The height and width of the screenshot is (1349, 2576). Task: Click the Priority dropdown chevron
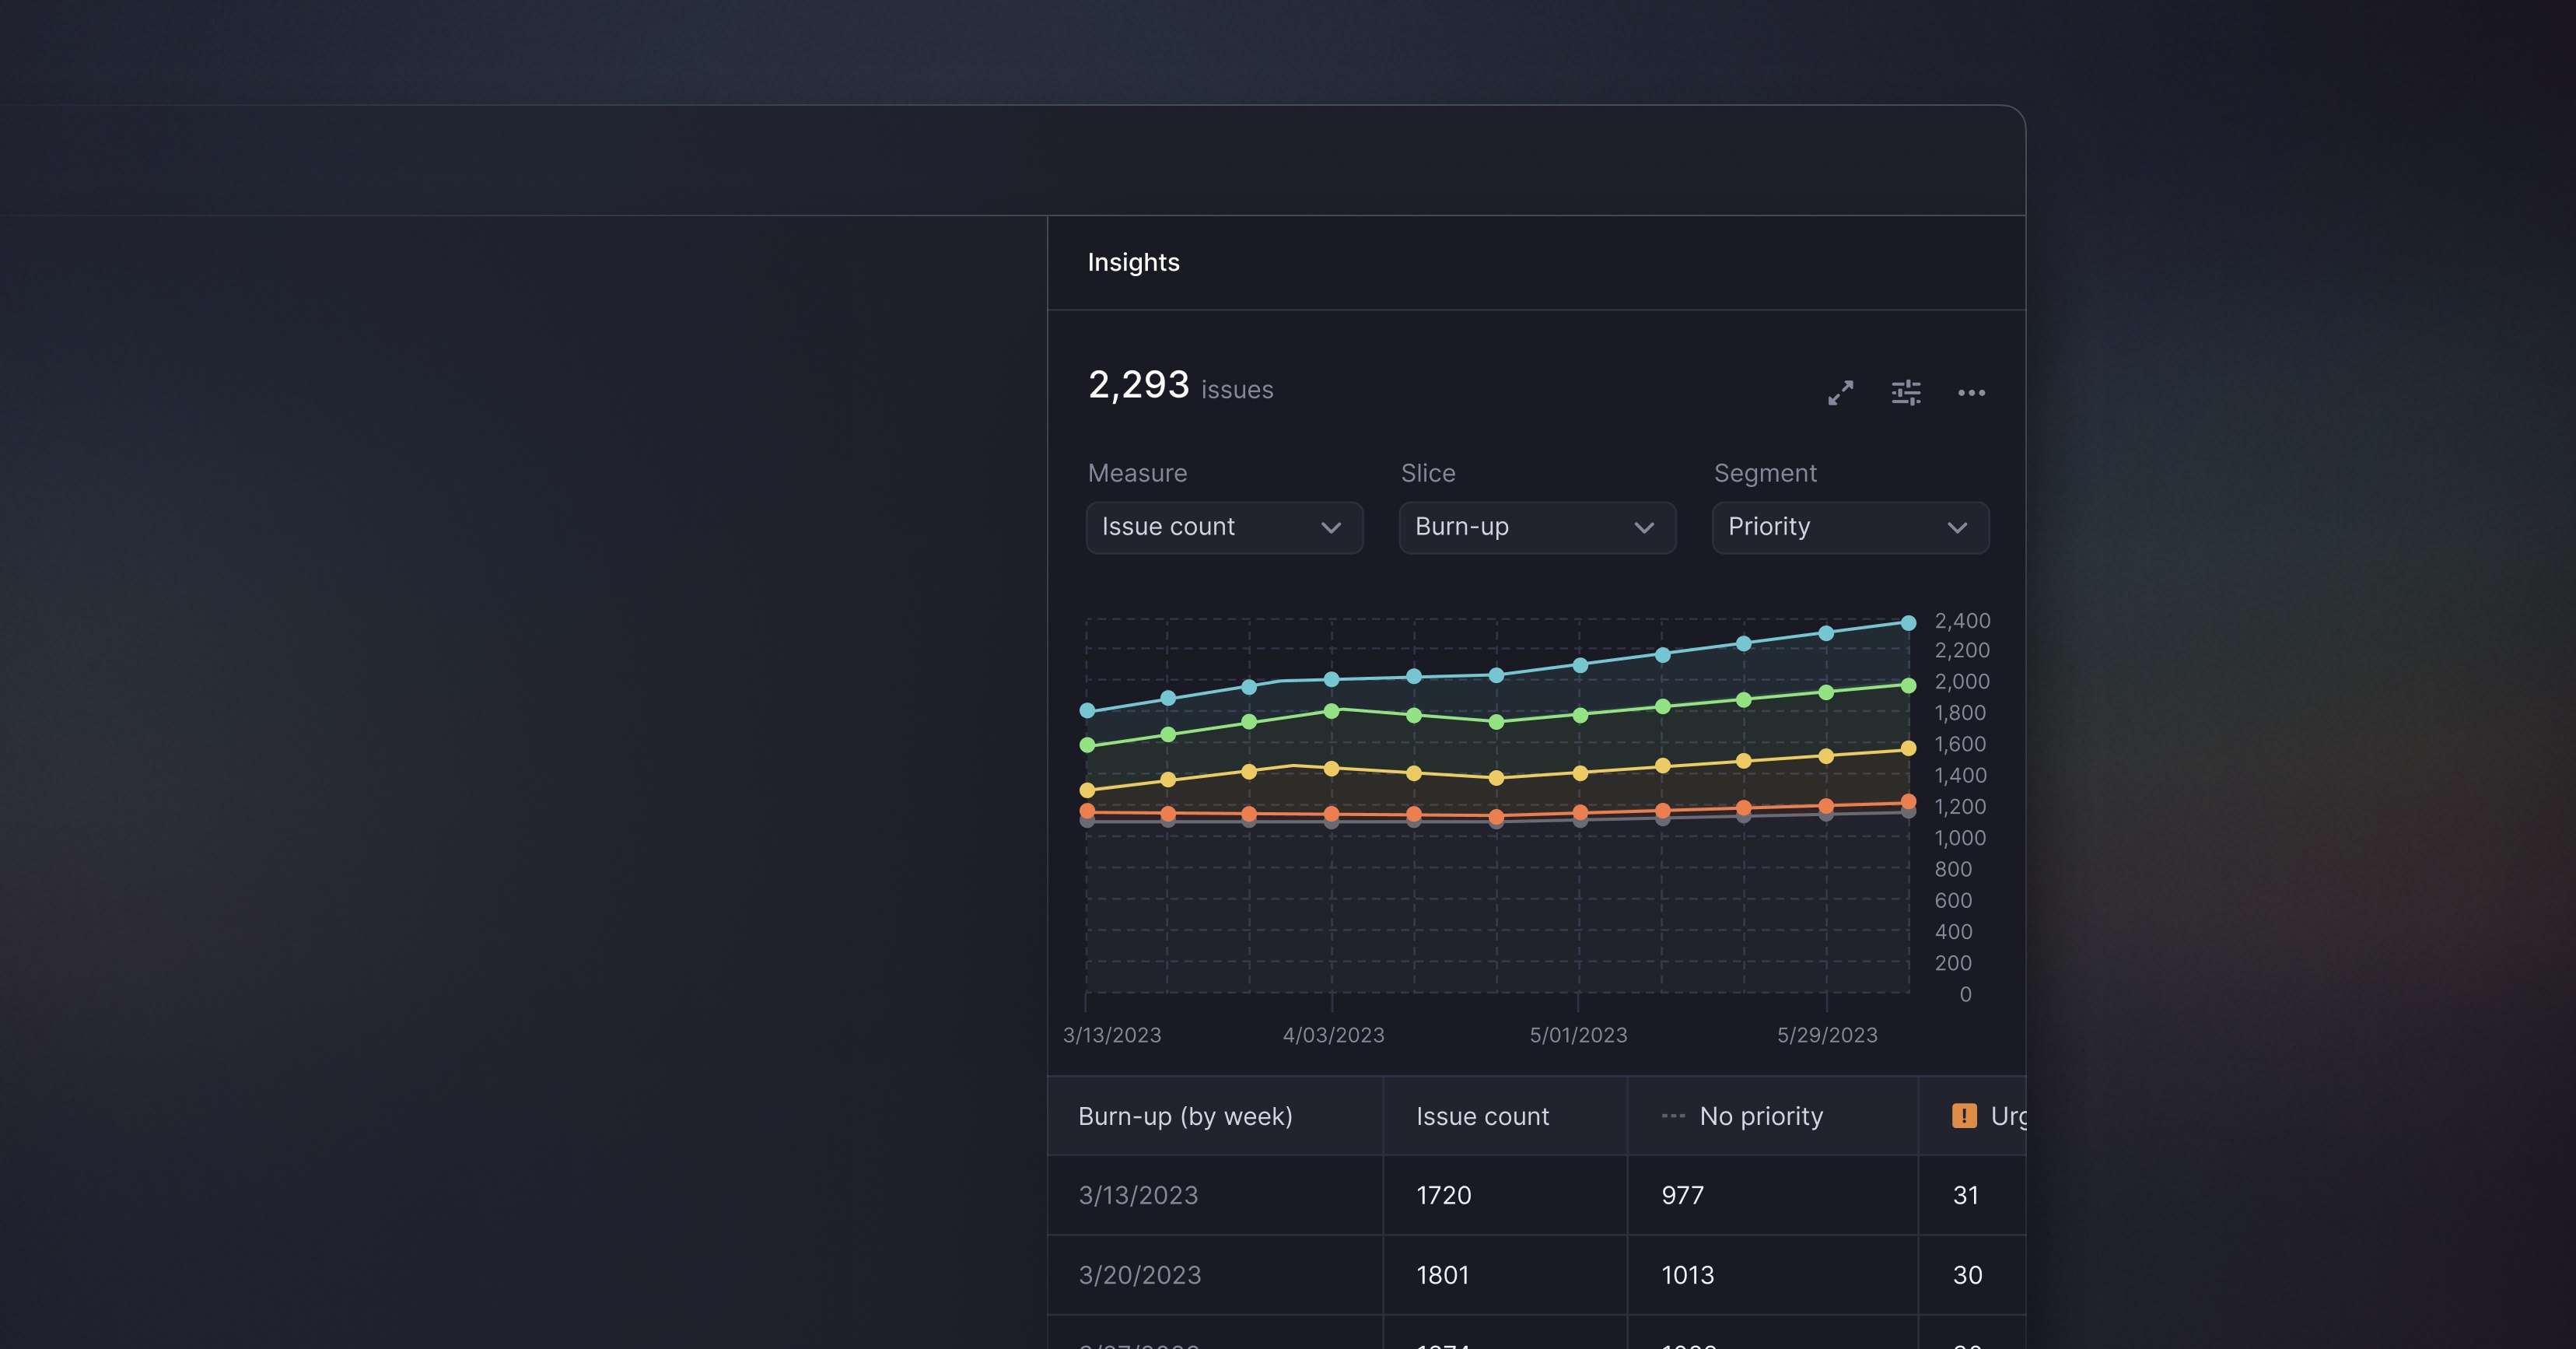[1957, 528]
